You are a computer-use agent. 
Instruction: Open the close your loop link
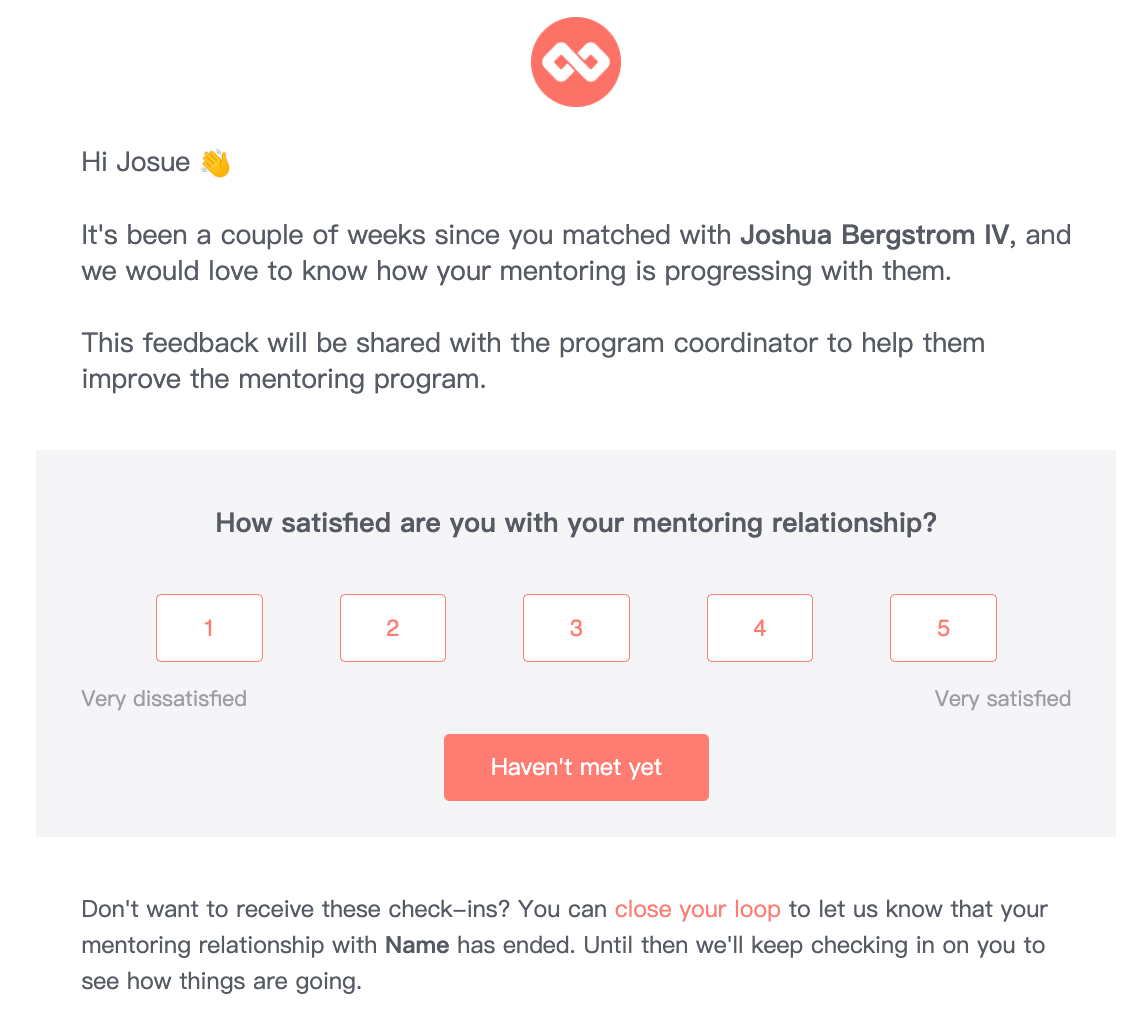(698, 909)
